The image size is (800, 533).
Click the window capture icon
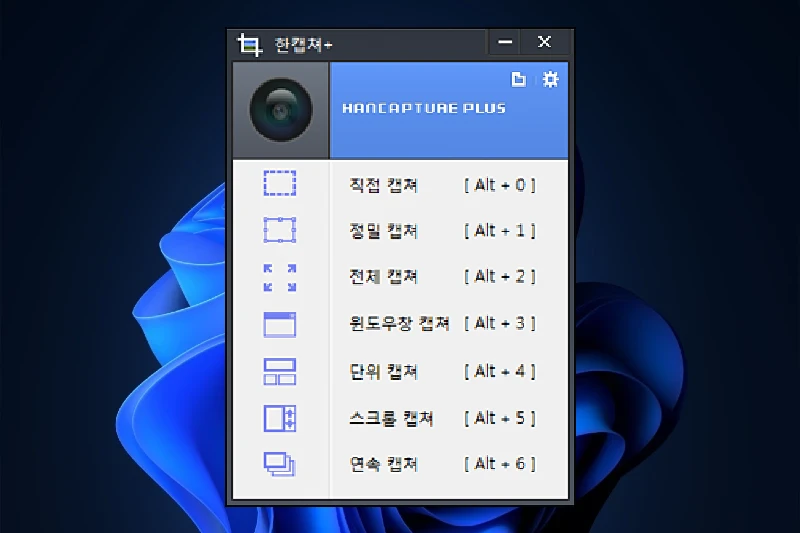[x=280, y=324]
